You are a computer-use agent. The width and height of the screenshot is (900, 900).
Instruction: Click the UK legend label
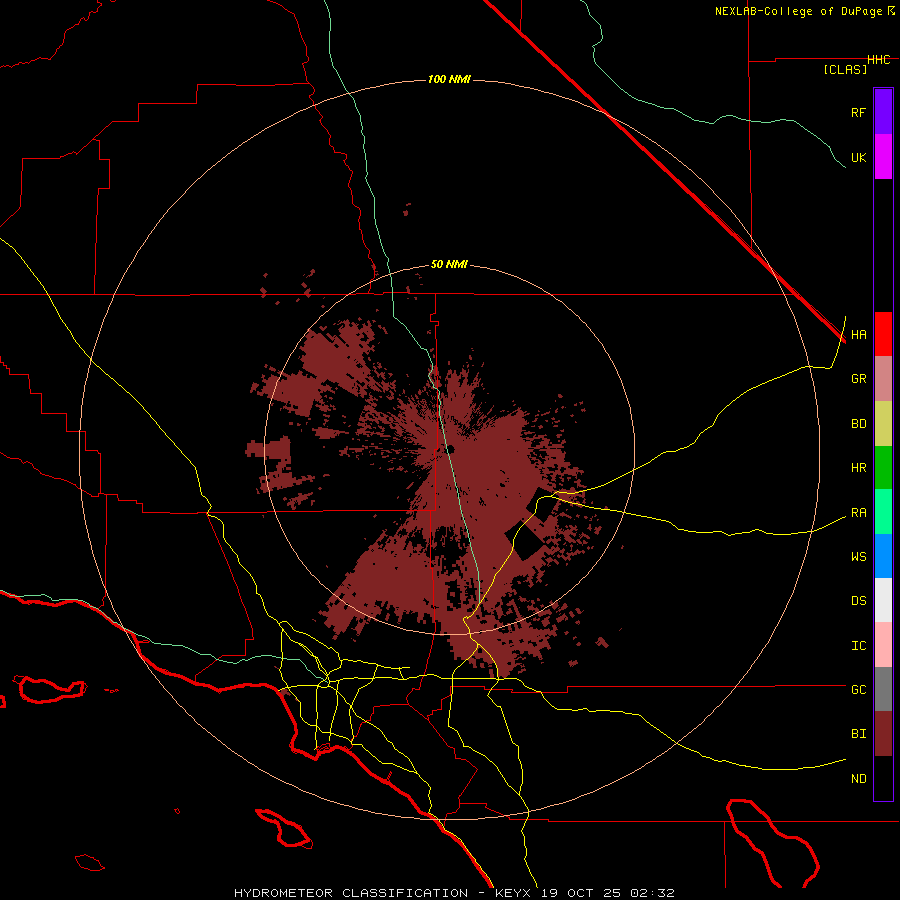[x=858, y=157]
